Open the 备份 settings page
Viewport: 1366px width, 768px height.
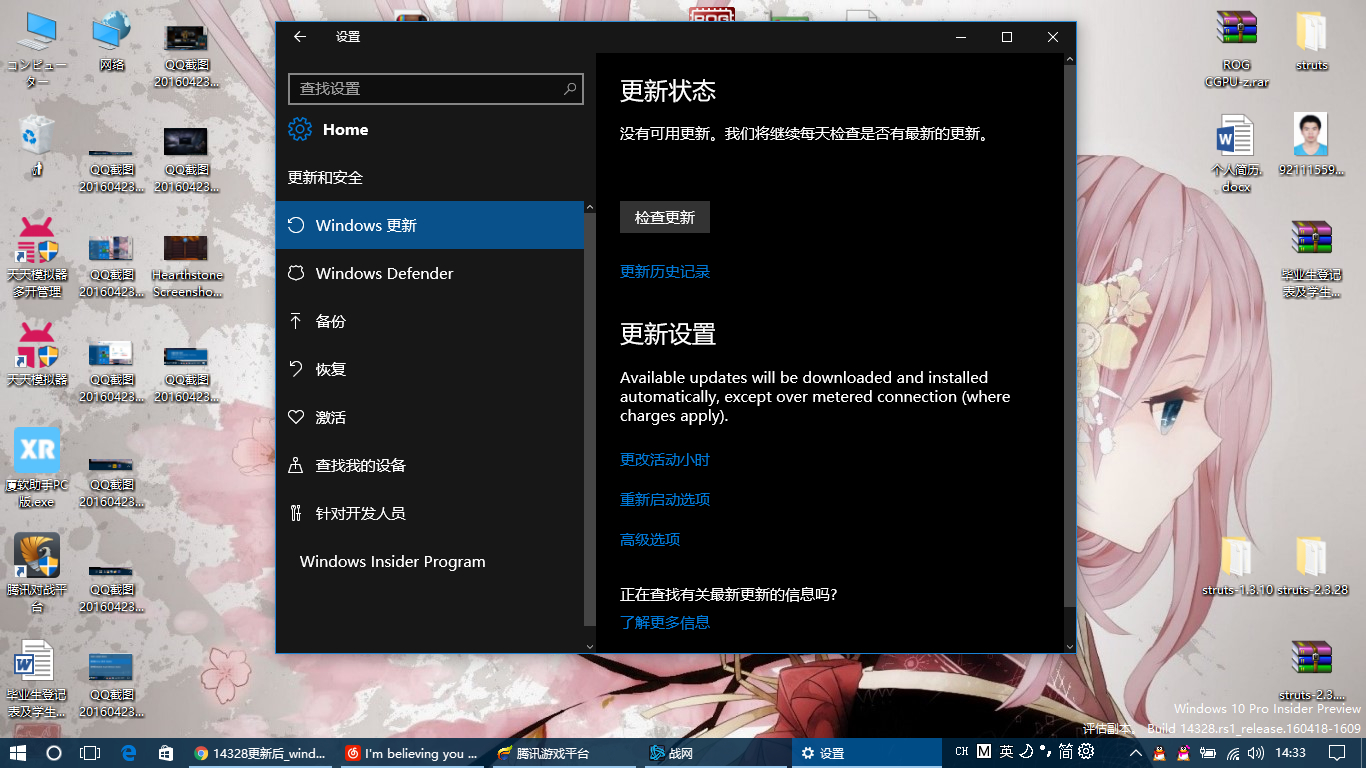[430, 321]
